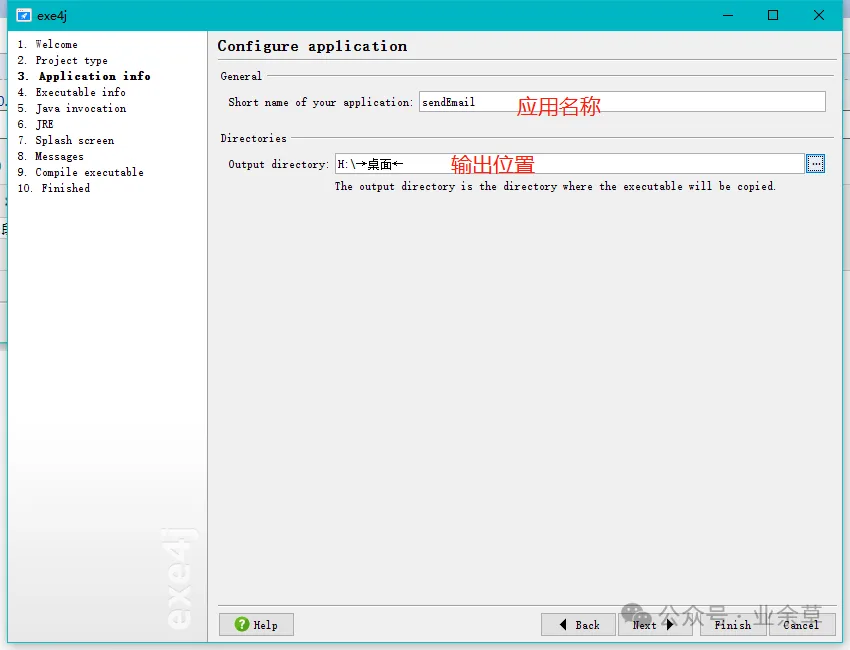Screen dimensions: 850x650
Task: Browse for output directory via ellipsis button
Action: [815, 164]
